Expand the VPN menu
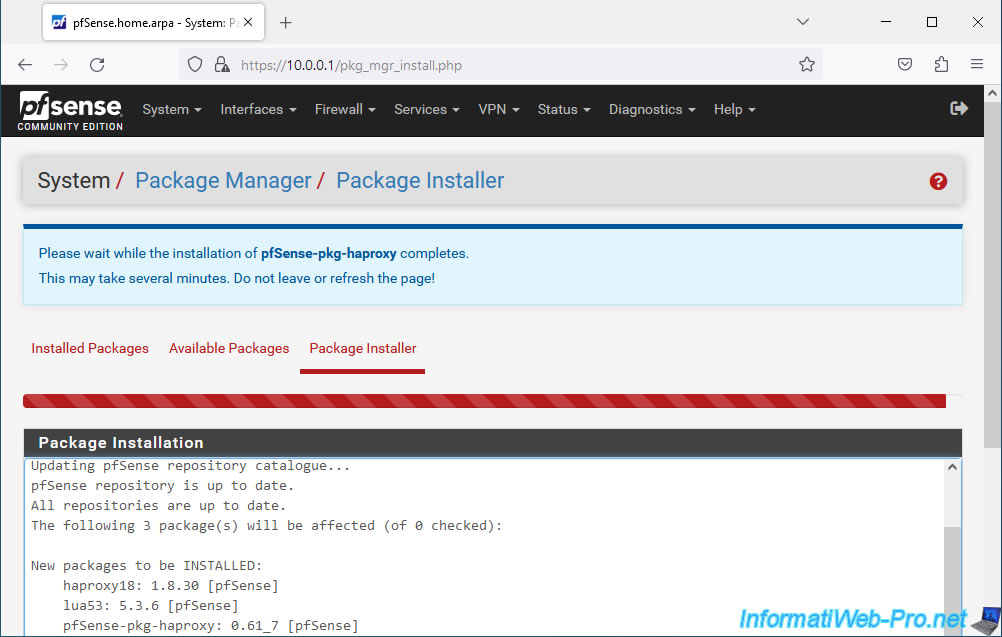The image size is (1002, 637). [498, 109]
